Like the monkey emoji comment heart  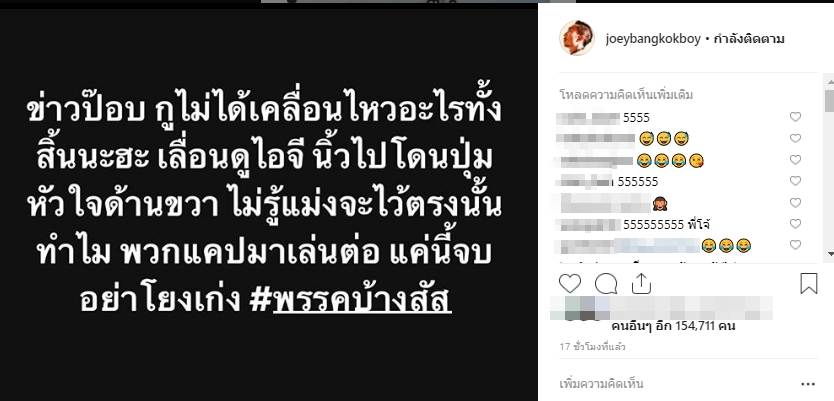pyautogui.click(x=795, y=203)
